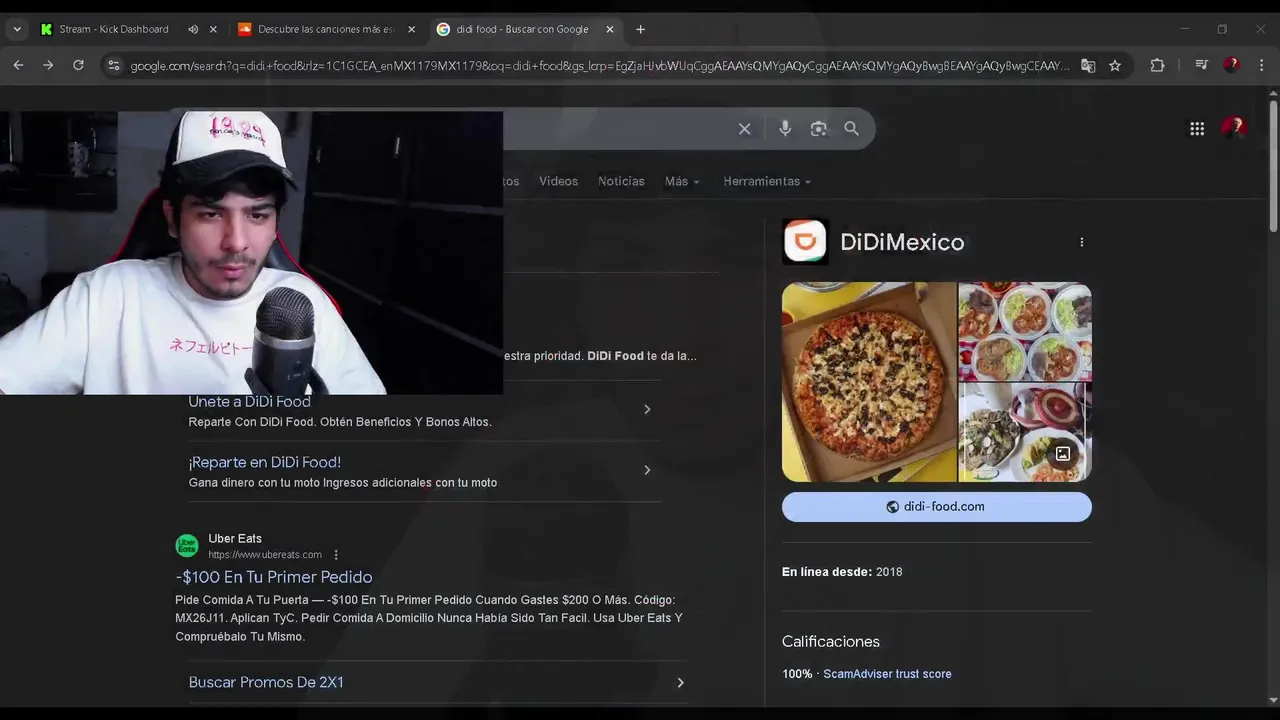Open the Únete a DiDi Food link
Screen dimensions: 1280x720
point(249,401)
